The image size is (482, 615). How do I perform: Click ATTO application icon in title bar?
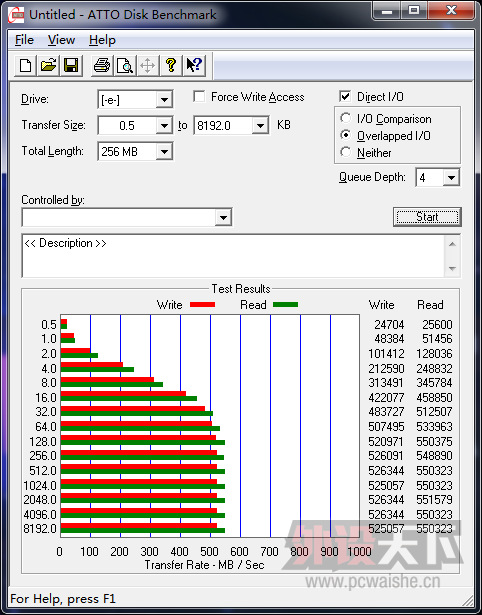(x=16, y=15)
